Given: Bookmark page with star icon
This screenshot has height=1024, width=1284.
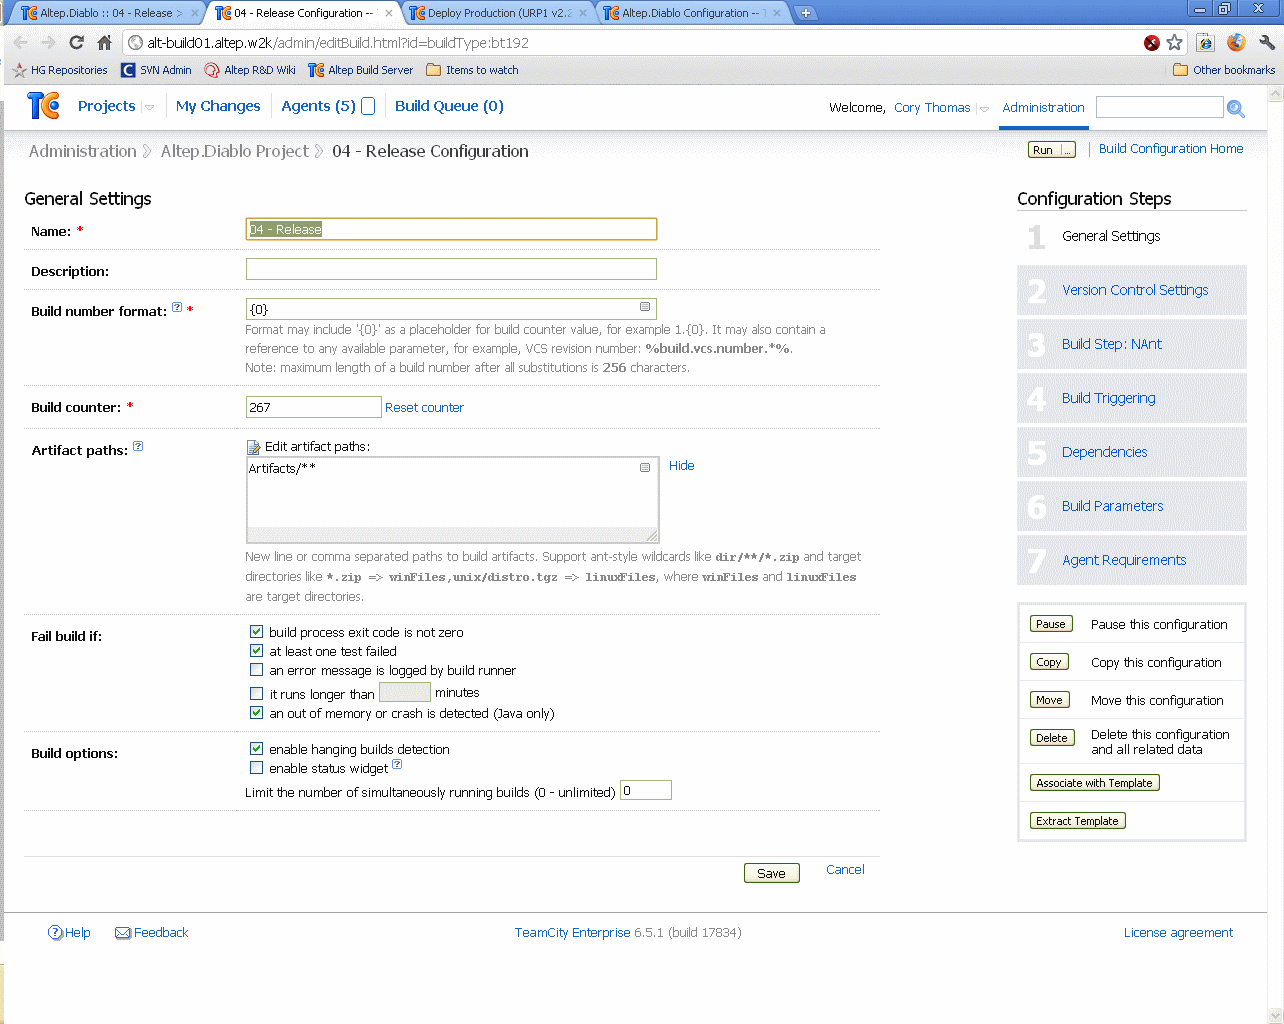Looking at the screenshot, I should (x=1175, y=42).
